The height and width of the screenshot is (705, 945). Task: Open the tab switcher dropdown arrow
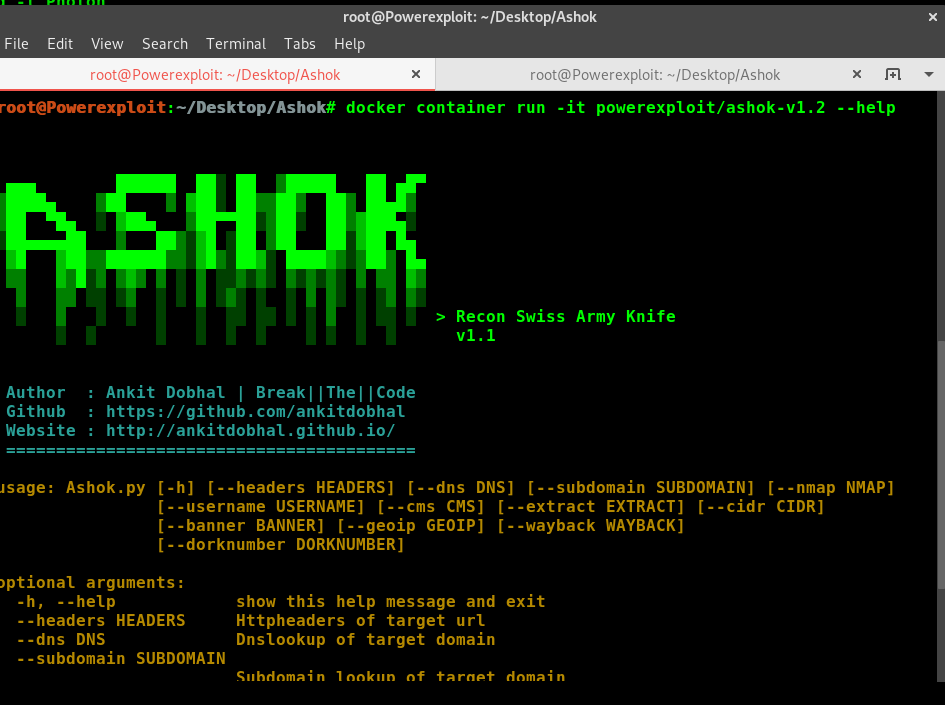click(928, 74)
